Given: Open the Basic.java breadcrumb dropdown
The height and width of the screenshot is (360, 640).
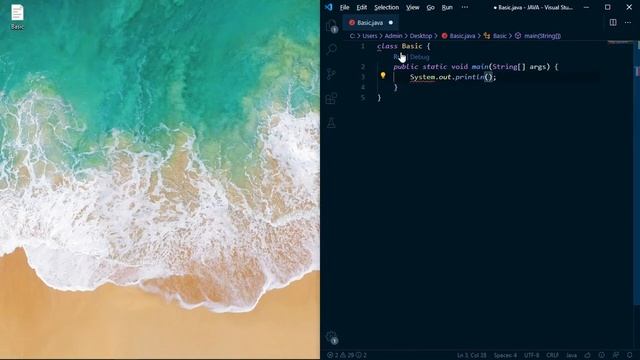Looking at the screenshot, I should coord(458,36).
